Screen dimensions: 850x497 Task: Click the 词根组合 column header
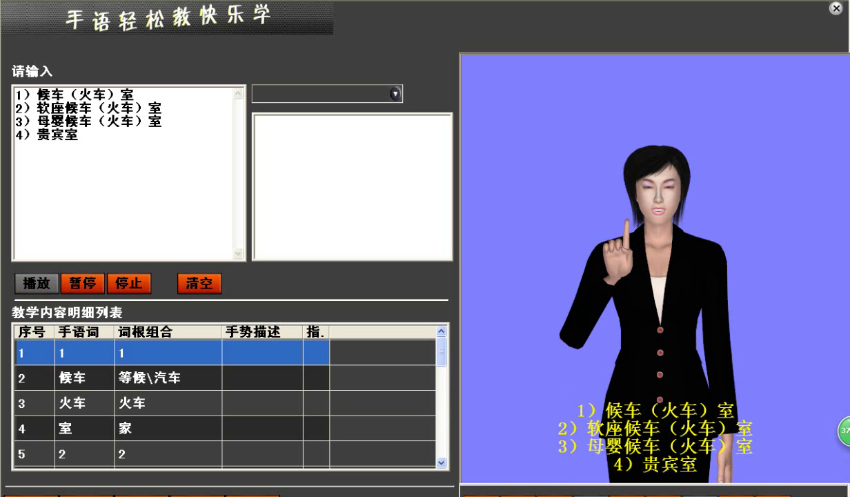point(168,332)
